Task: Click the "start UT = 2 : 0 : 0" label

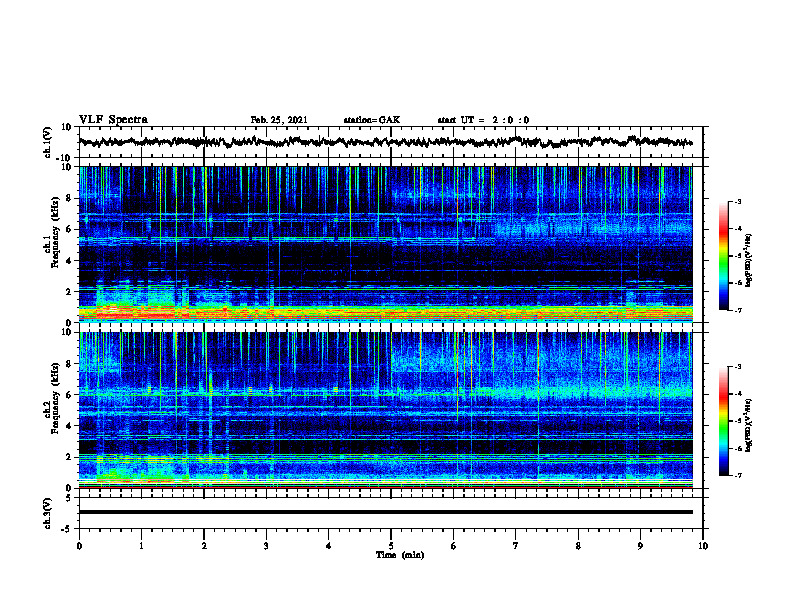Action: (483, 120)
